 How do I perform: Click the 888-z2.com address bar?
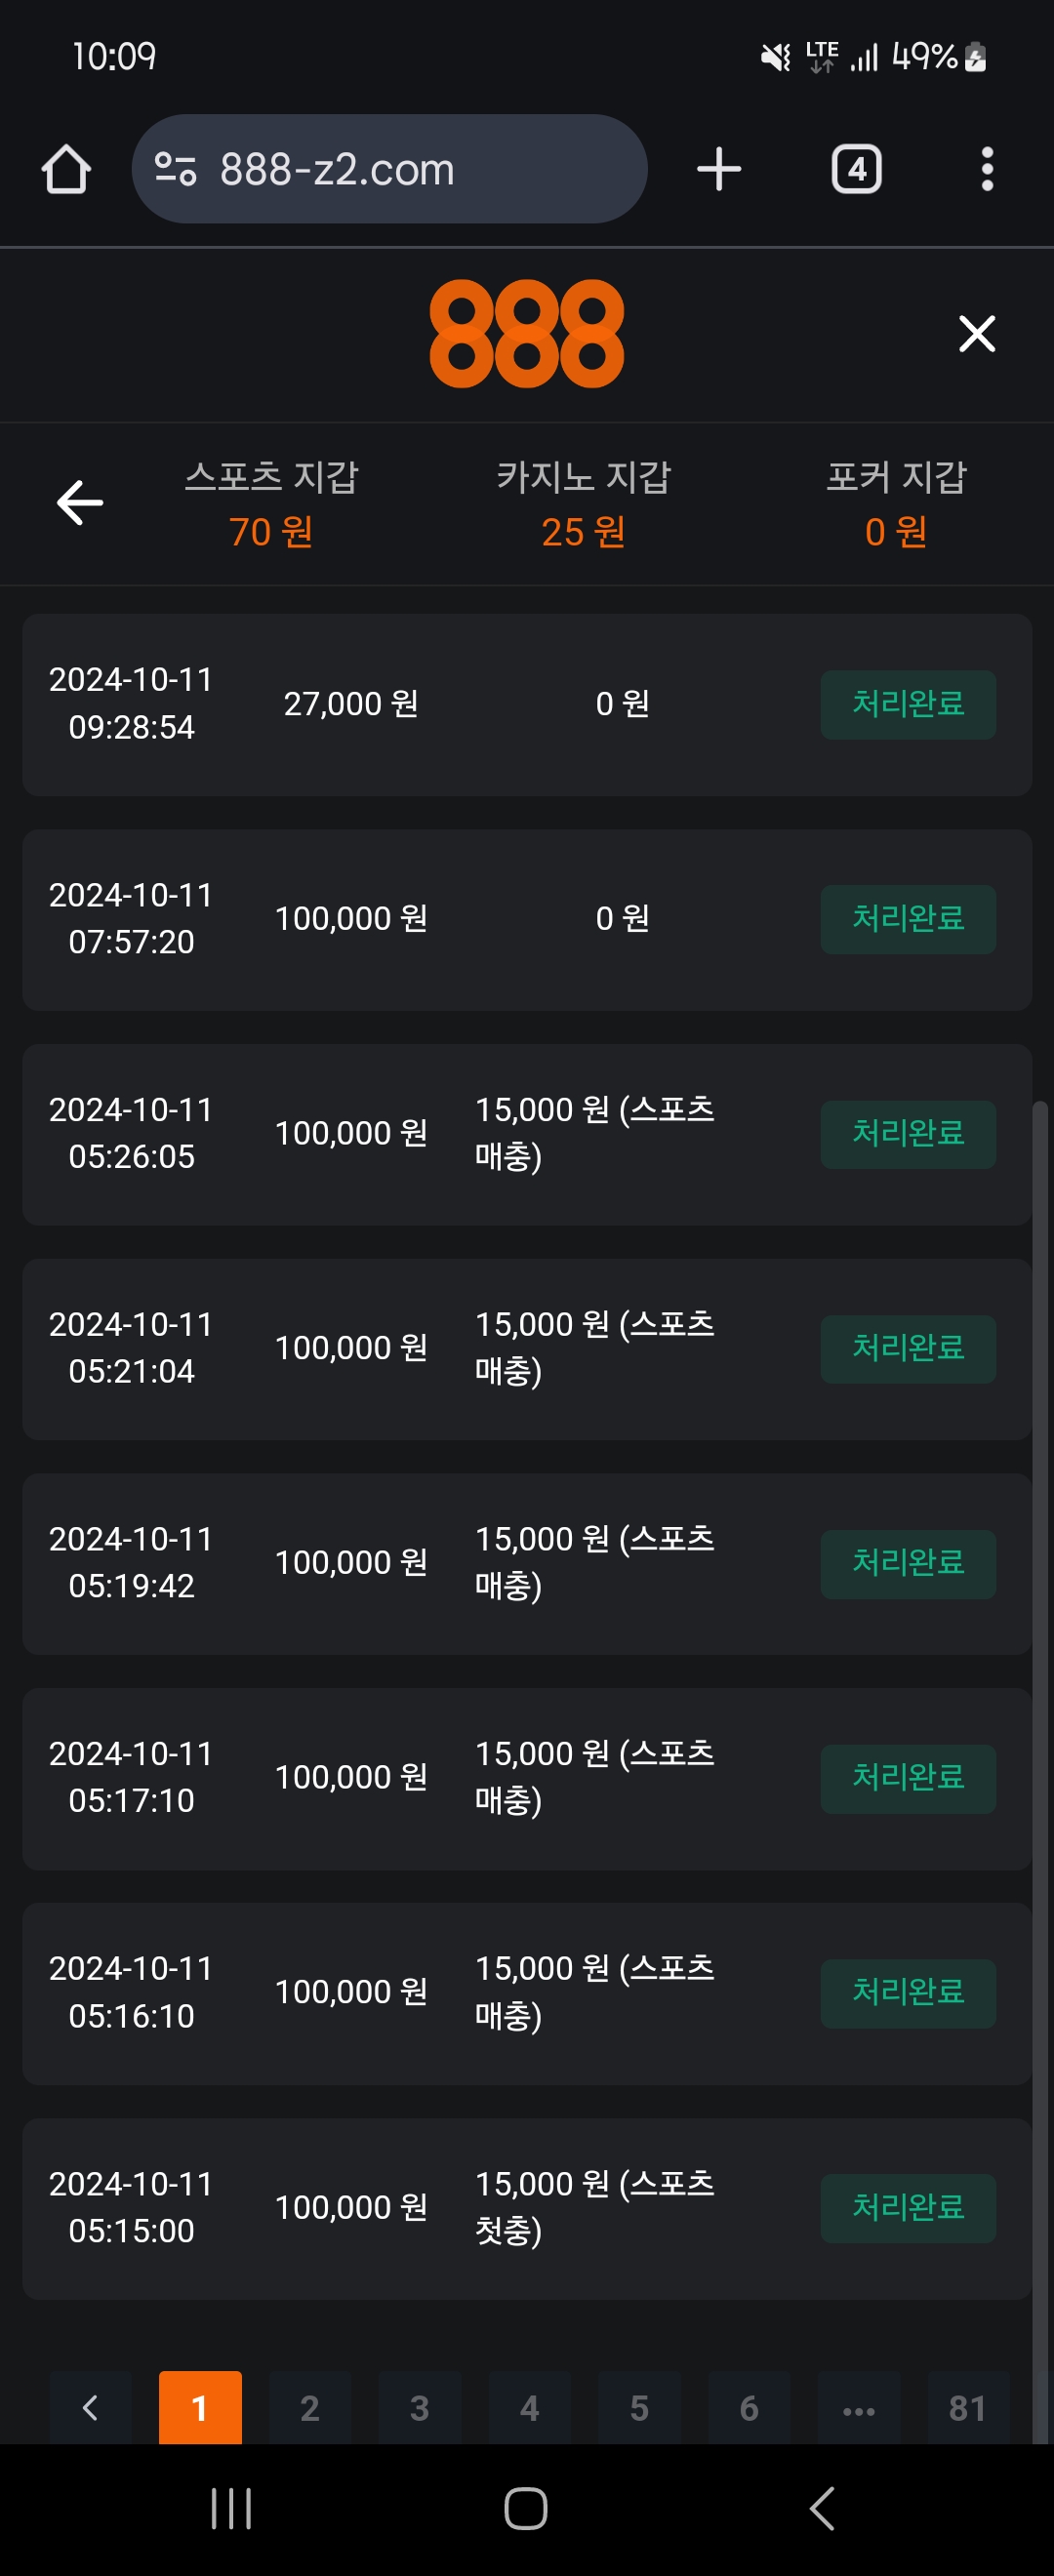390,169
